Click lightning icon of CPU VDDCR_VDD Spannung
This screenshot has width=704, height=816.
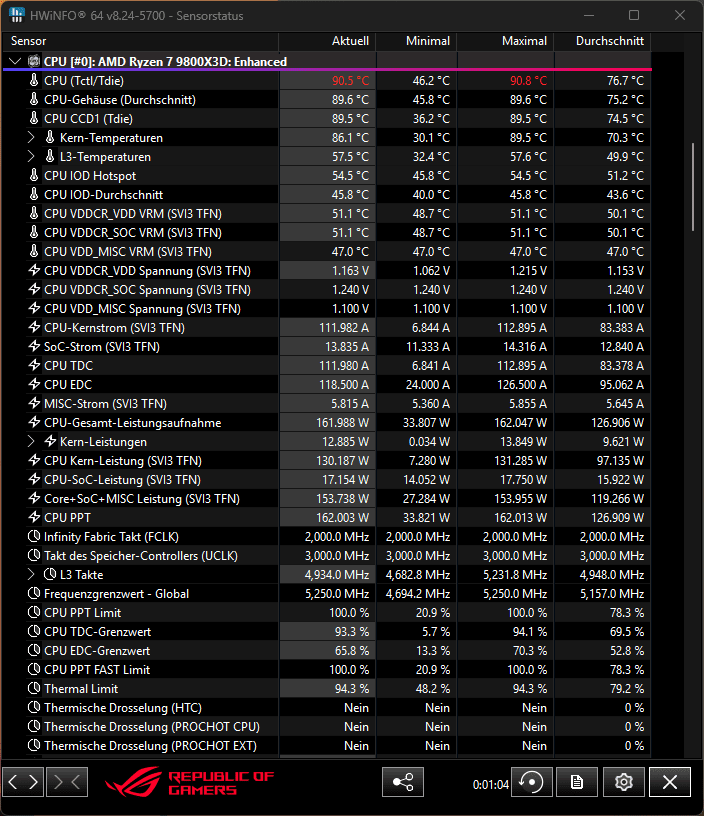pos(34,270)
